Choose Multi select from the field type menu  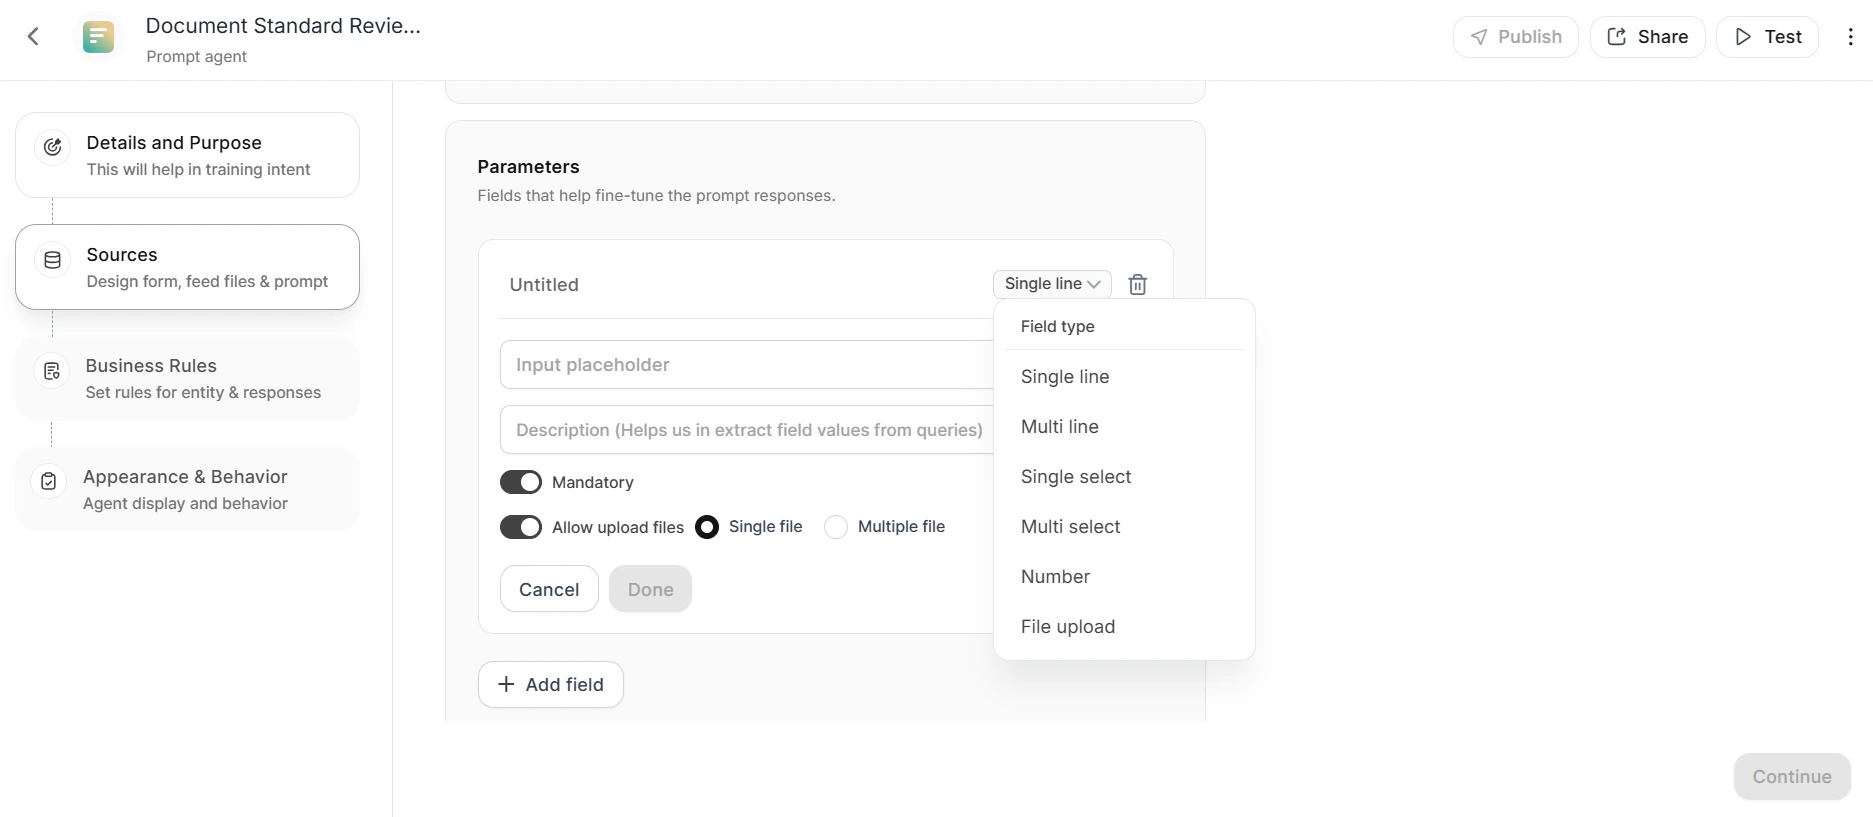pyautogui.click(x=1070, y=526)
